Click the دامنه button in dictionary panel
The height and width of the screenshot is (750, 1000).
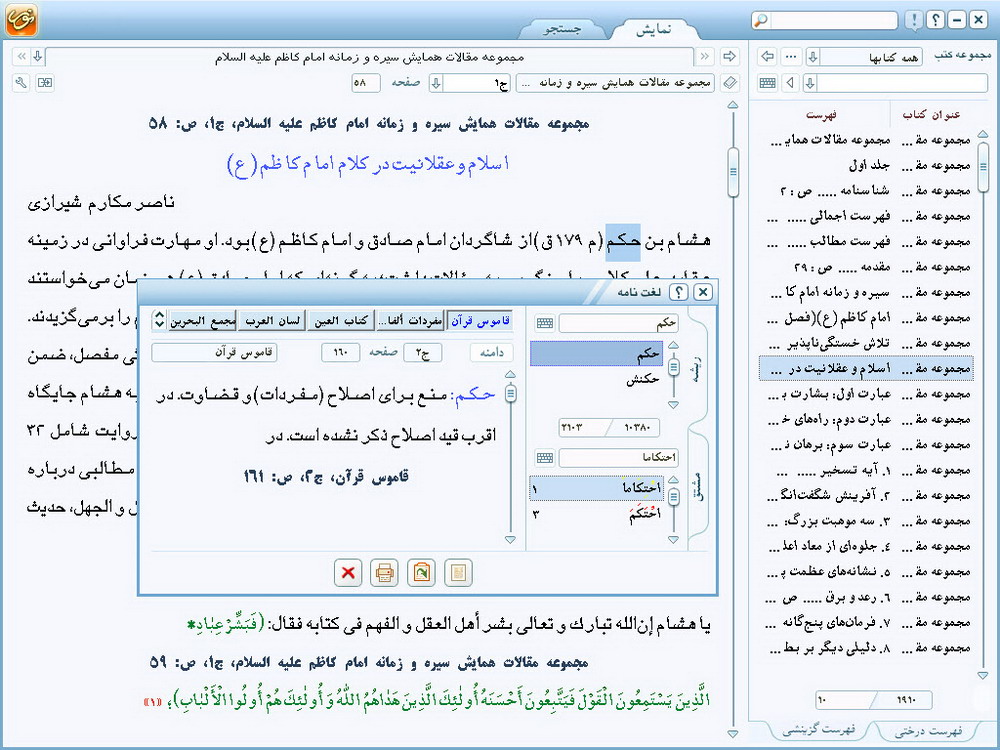tap(491, 352)
